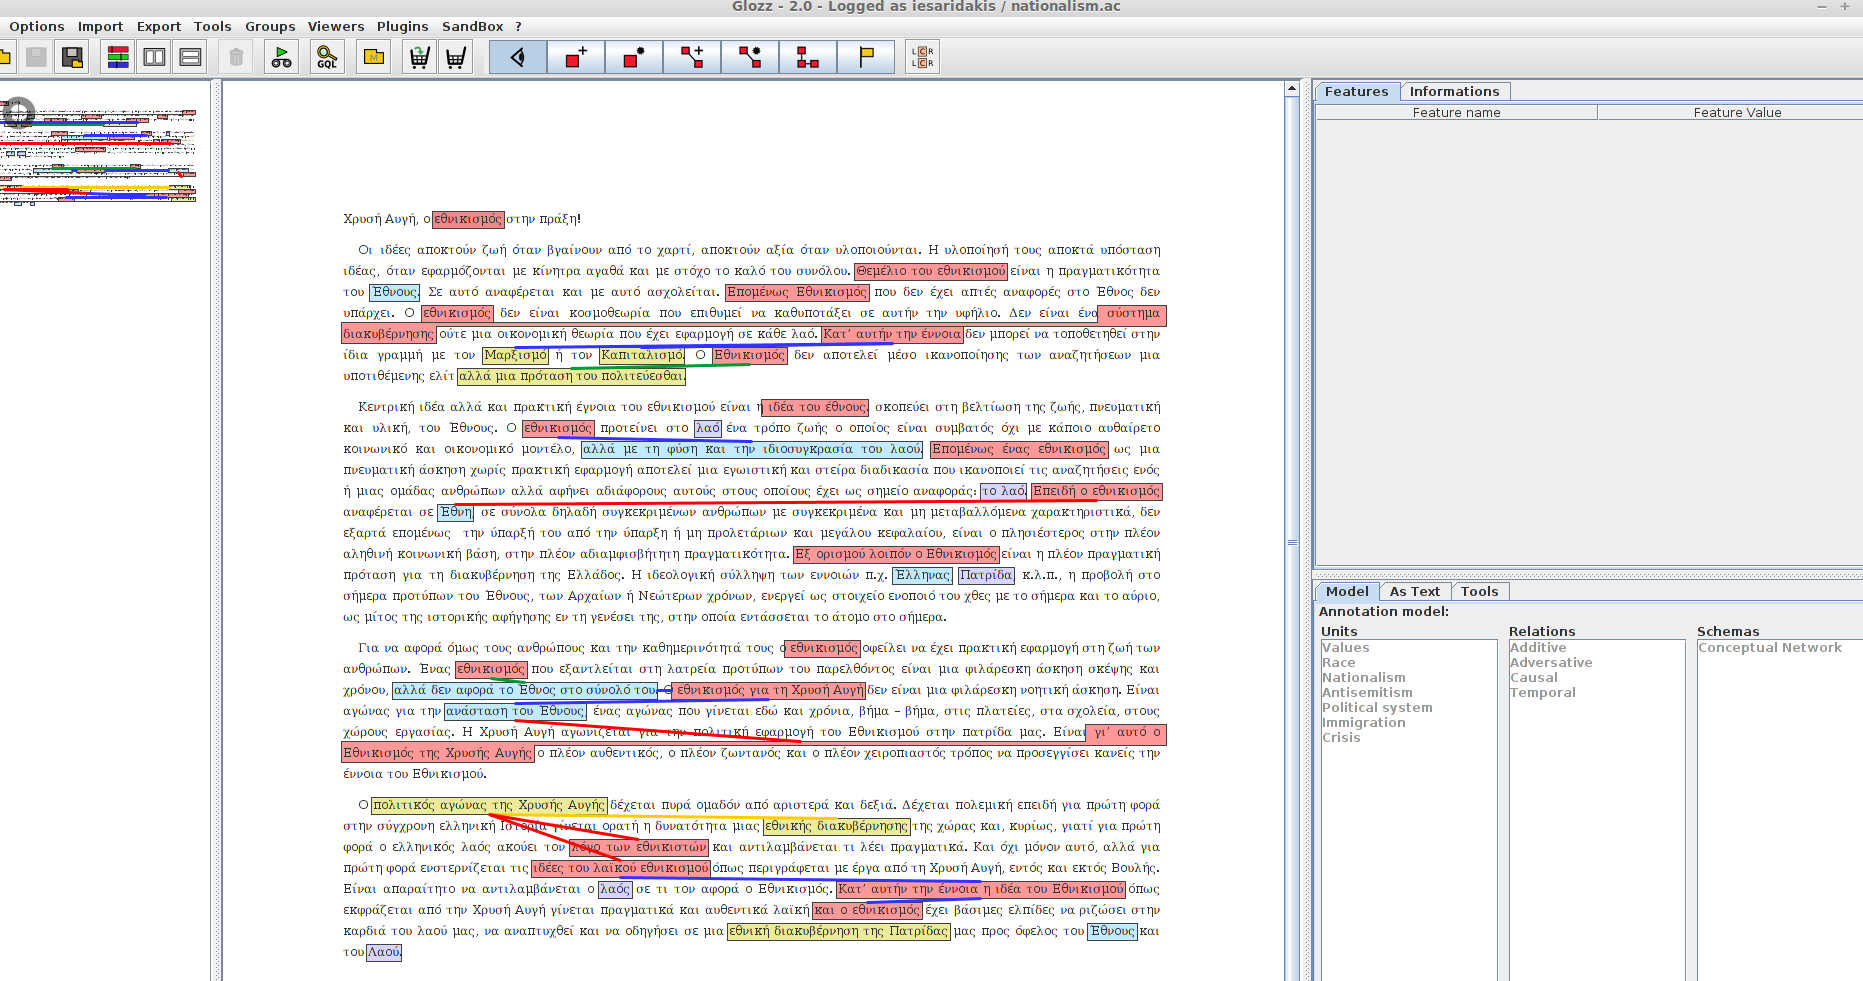Image resolution: width=1863 pixels, height=981 pixels.
Task: Select Values in Units list
Action: [x=1345, y=647]
